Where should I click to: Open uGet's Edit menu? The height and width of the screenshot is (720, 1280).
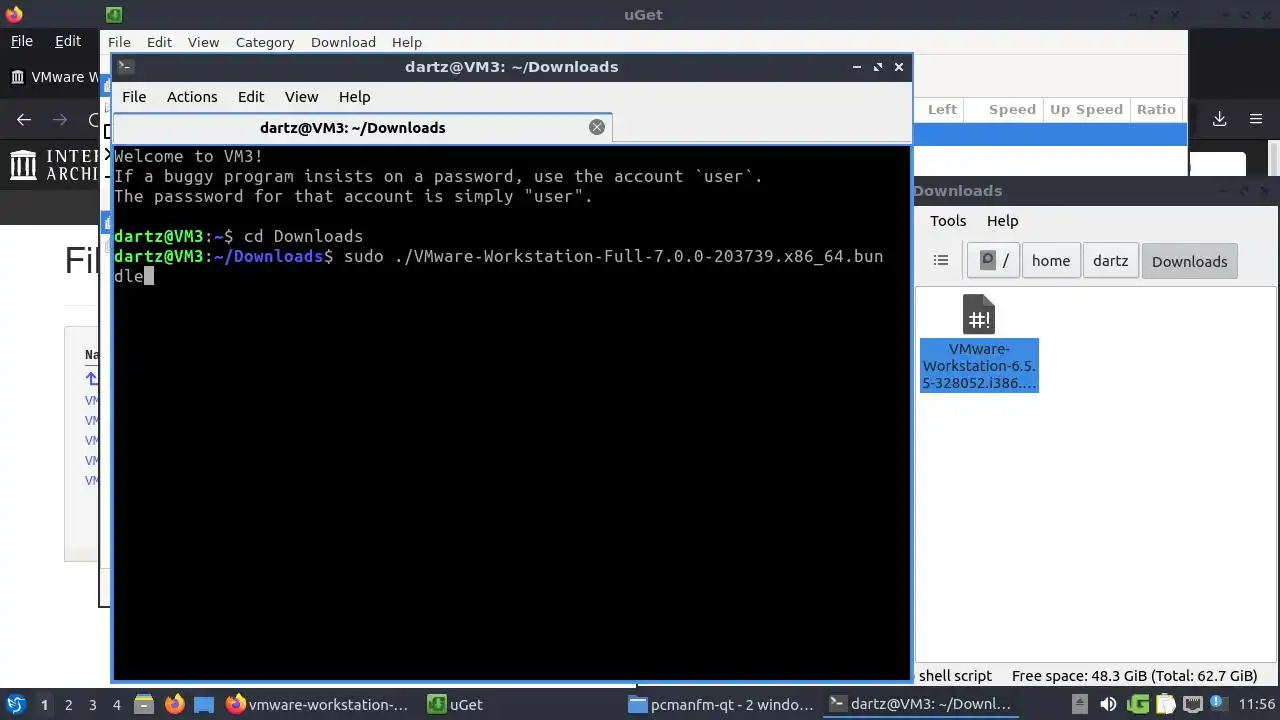pos(159,42)
